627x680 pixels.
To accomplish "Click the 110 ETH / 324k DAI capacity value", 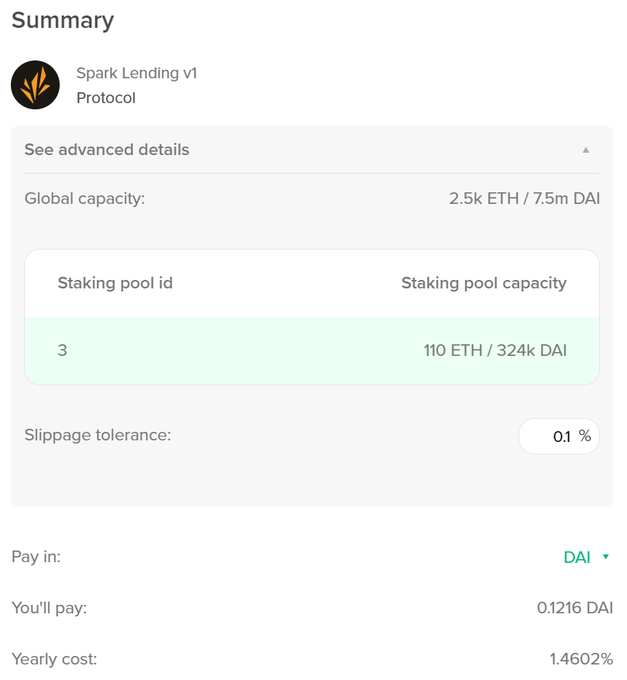I will [495, 350].
